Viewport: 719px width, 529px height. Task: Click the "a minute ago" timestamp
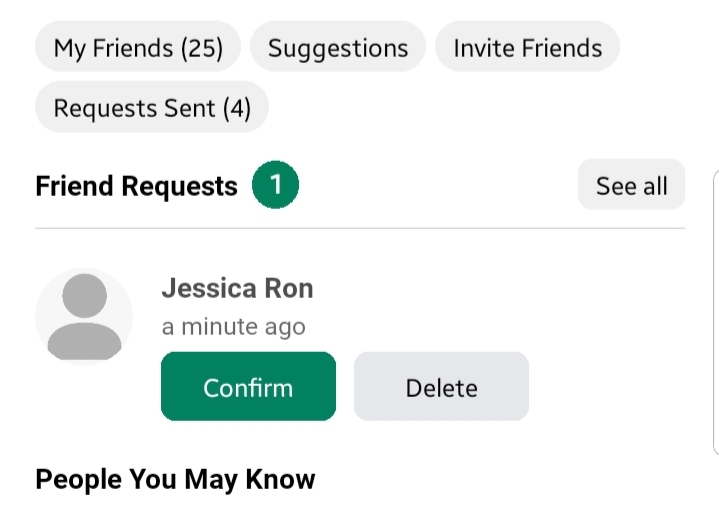233,327
